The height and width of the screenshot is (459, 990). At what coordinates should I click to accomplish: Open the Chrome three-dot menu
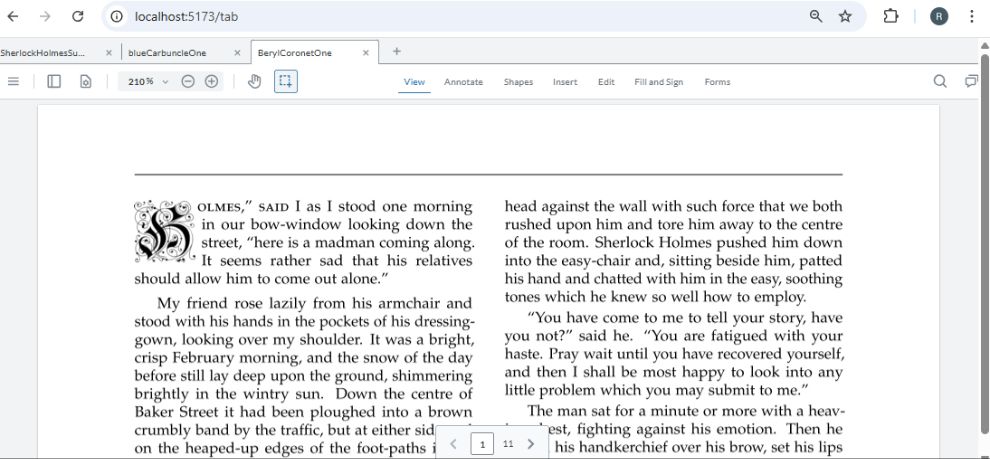coord(972,16)
